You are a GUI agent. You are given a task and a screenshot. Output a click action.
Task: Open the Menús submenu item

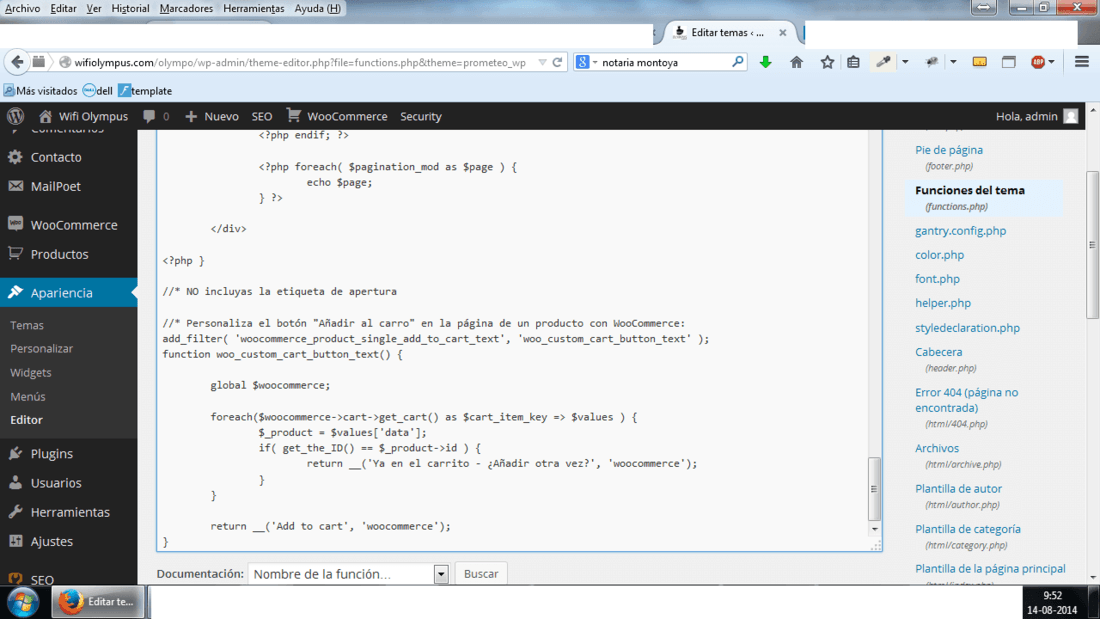coord(27,396)
